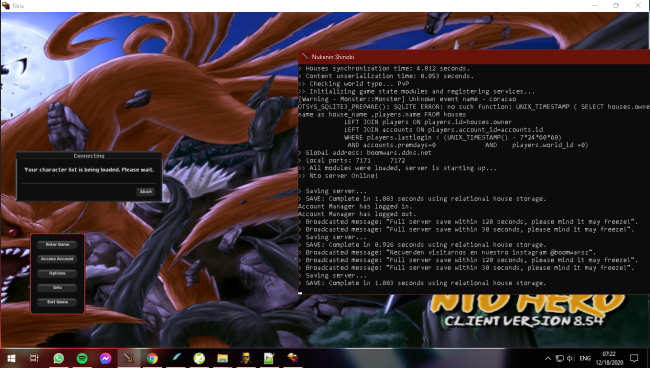Click 'Your character list is being loaded' message
This screenshot has height=368, width=650.
pyautogui.click(x=89, y=170)
